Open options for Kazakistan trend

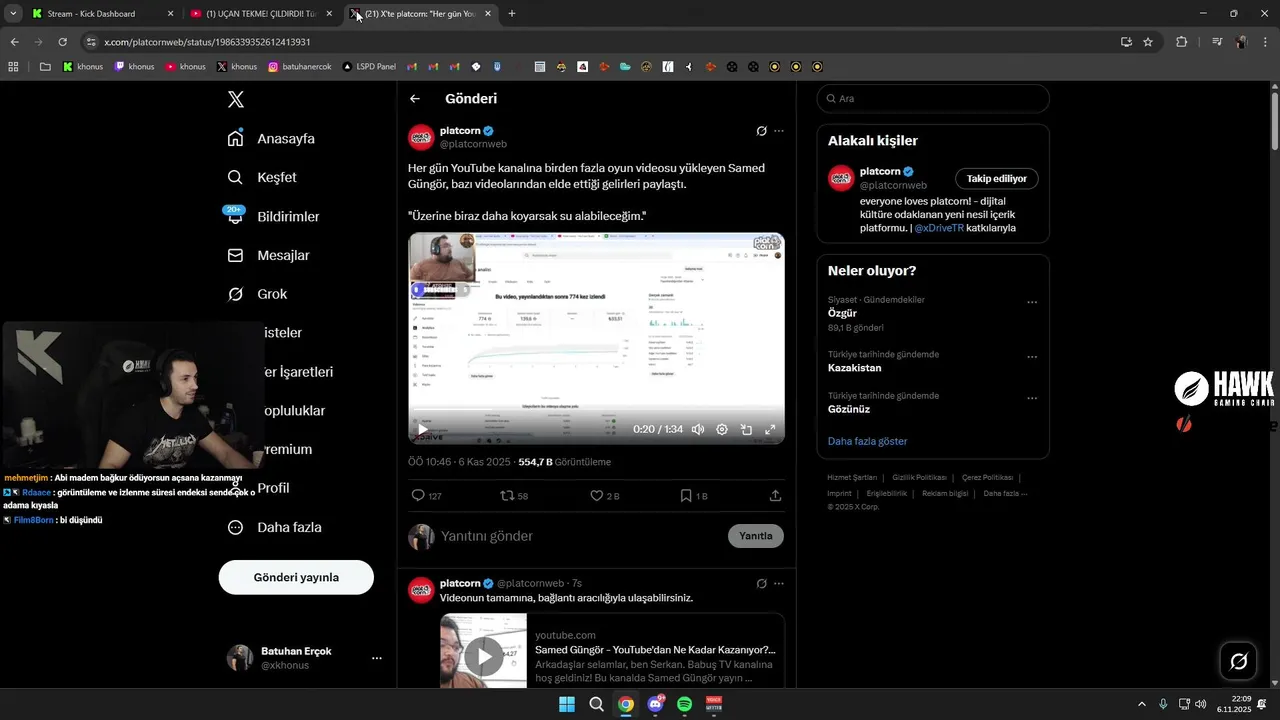(x=1032, y=357)
